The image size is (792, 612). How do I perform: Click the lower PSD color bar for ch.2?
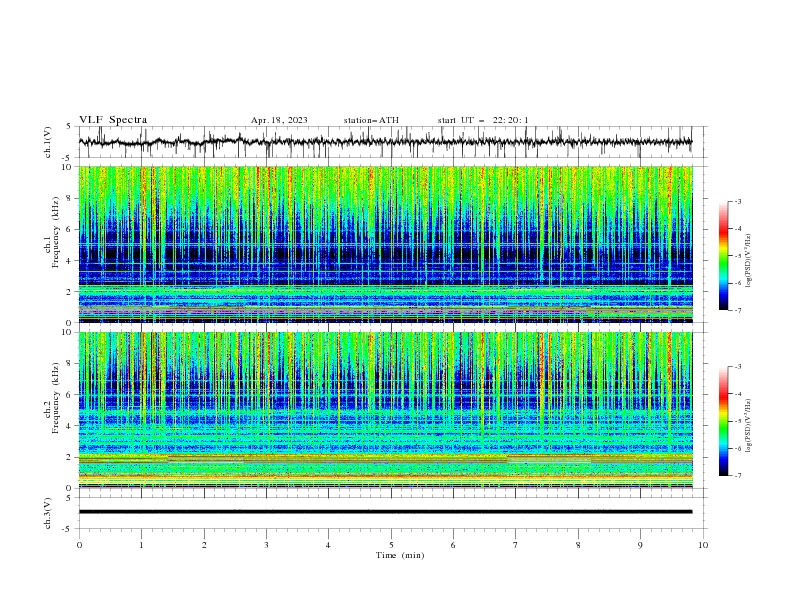coord(724,421)
